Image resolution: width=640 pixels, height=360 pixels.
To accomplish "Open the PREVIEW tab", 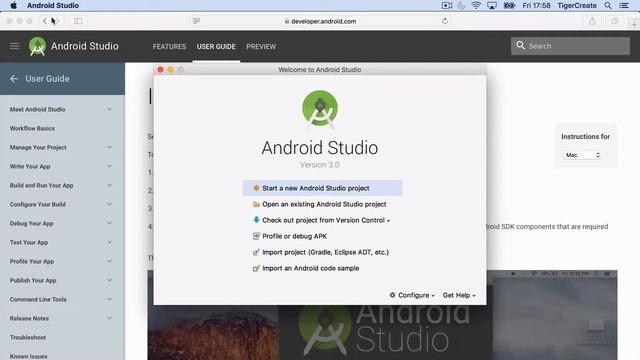I will (261, 47).
